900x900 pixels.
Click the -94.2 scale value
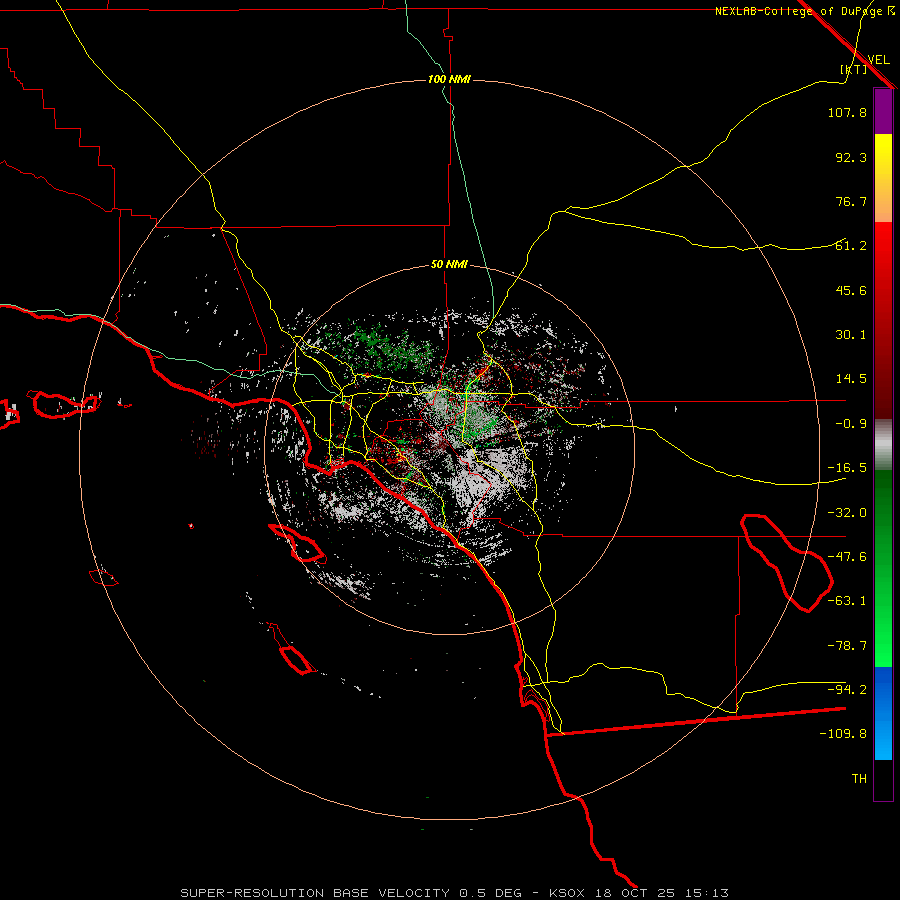pyautogui.click(x=847, y=690)
